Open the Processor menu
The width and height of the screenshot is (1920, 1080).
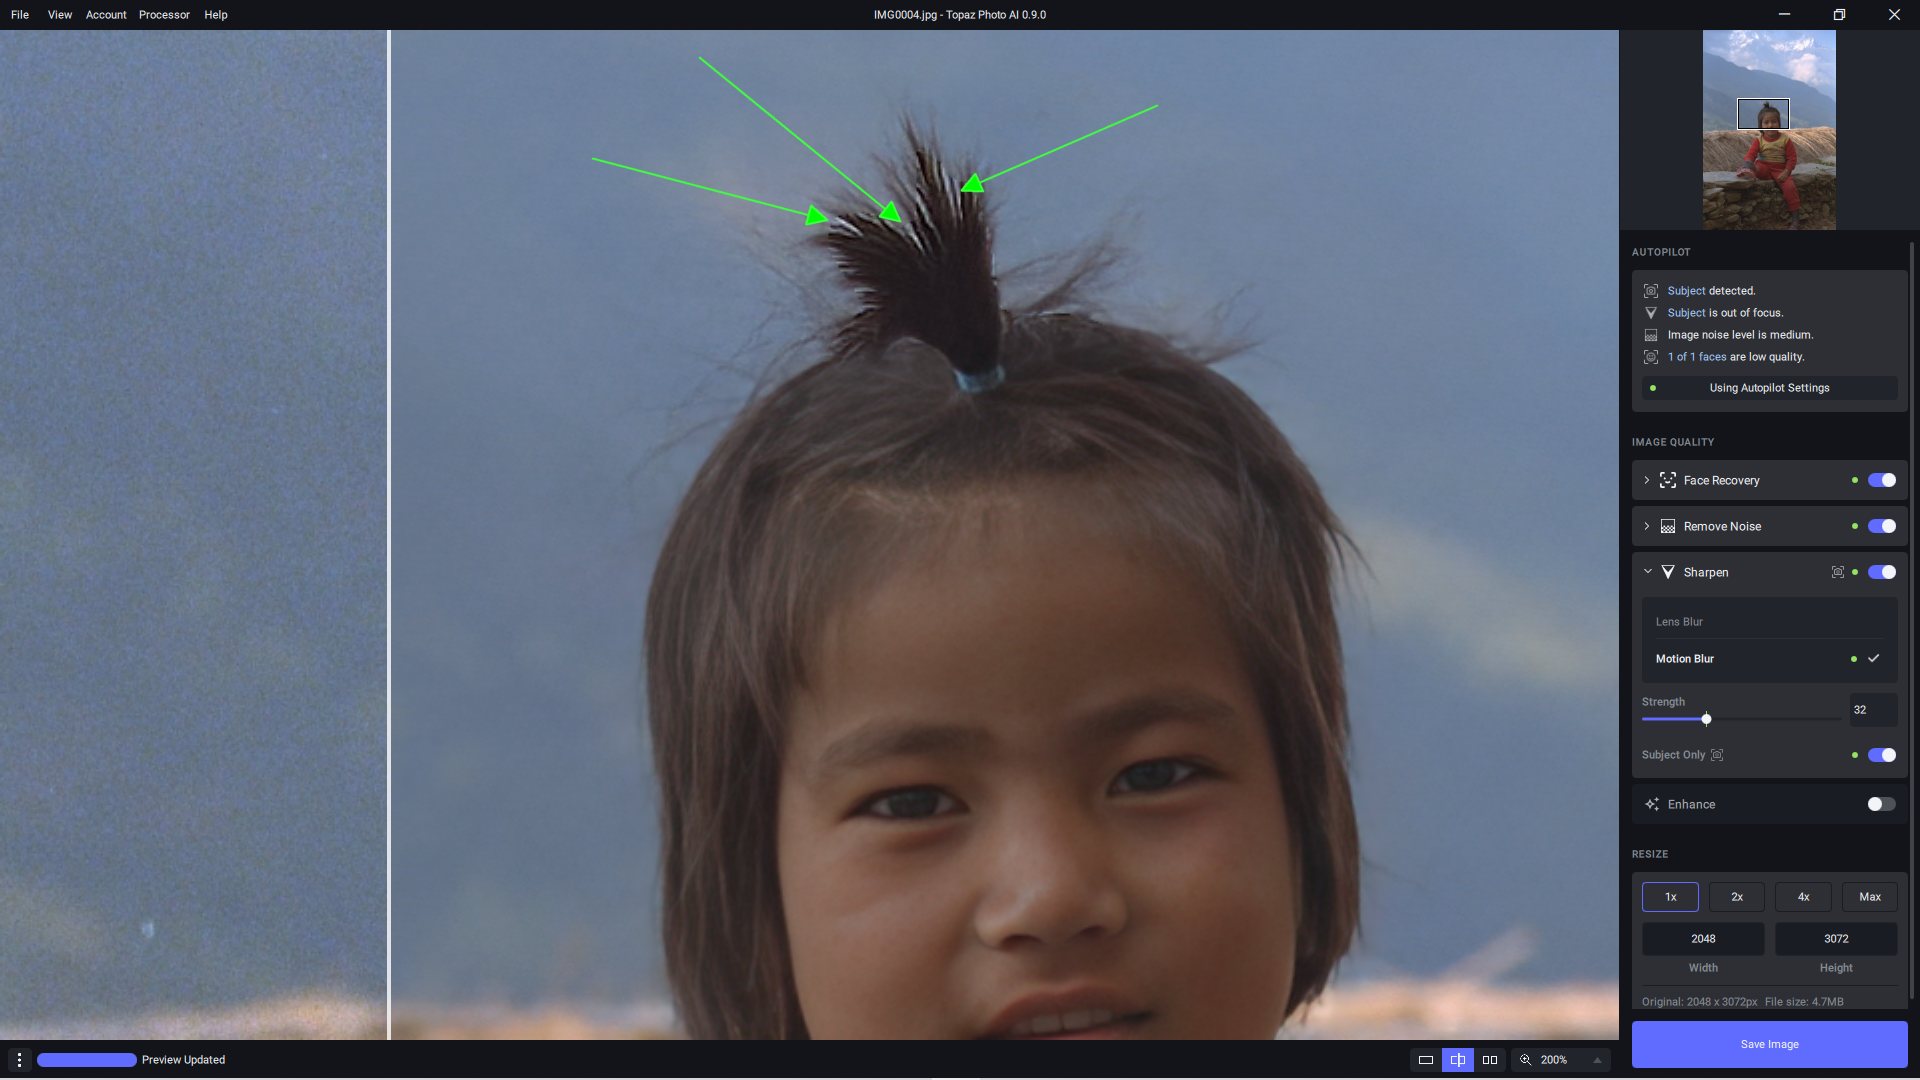click(164, 15)
